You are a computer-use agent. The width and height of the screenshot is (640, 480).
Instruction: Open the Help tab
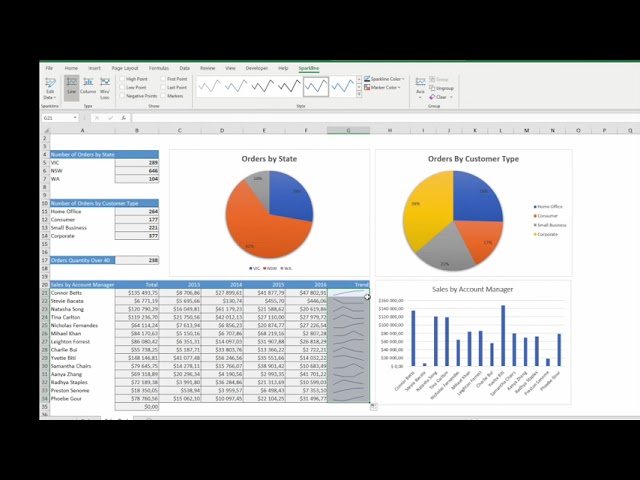283,68
